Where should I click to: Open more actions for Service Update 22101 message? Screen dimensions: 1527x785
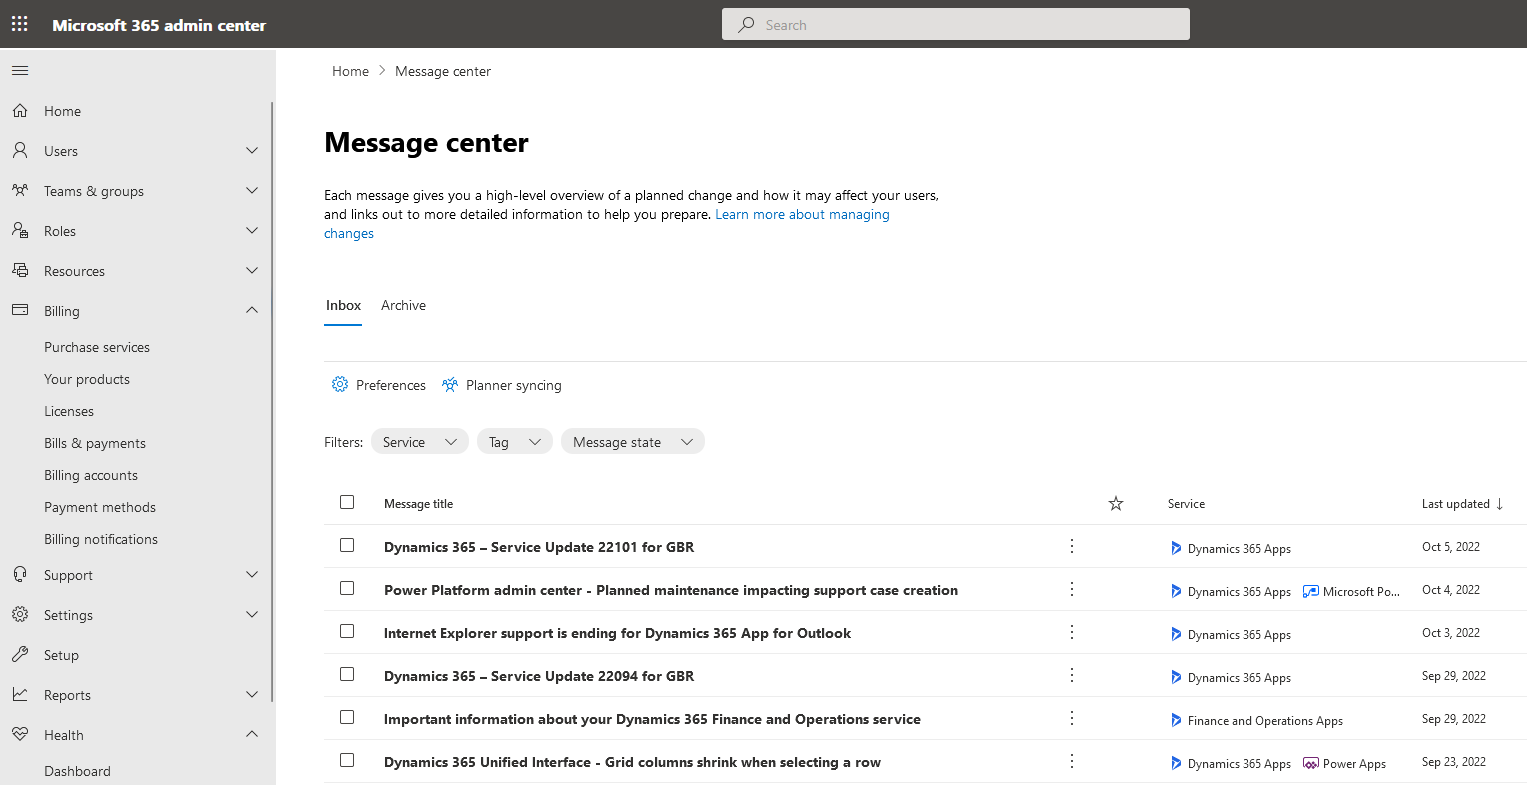pos(1071,546)
